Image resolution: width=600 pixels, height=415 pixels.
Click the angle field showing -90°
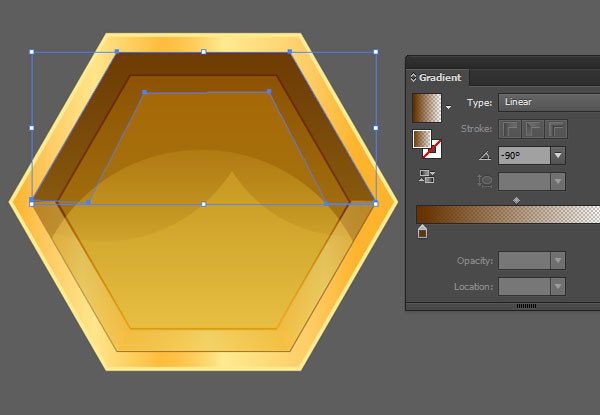click(524, 156)
